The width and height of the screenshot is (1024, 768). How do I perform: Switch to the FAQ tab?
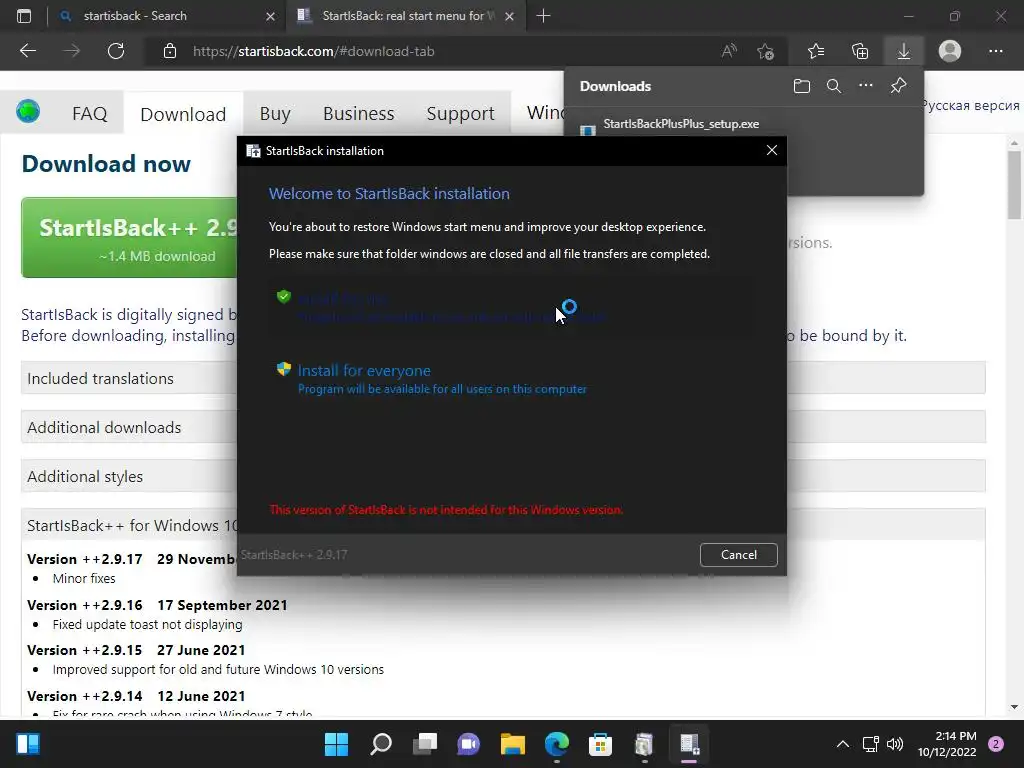(x=89, y=114)
